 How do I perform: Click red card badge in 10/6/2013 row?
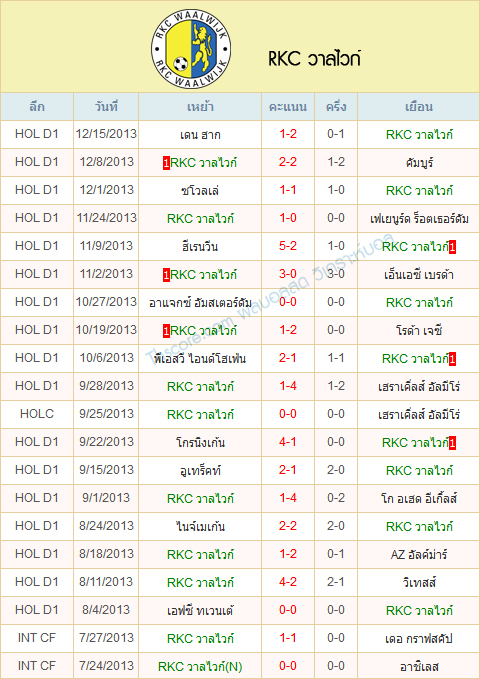(452, 359)
